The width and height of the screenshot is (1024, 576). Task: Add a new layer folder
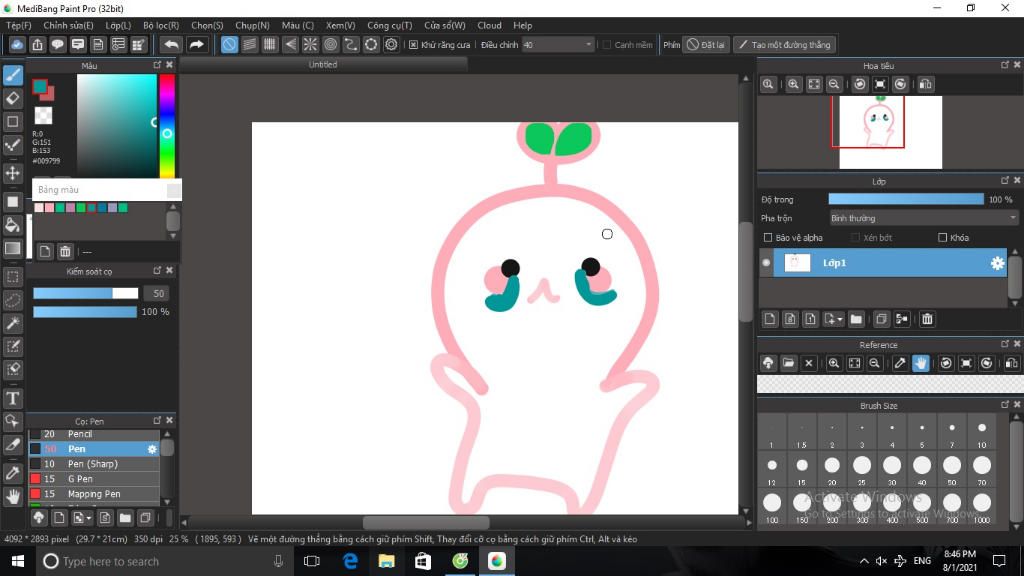coord(856,319)
